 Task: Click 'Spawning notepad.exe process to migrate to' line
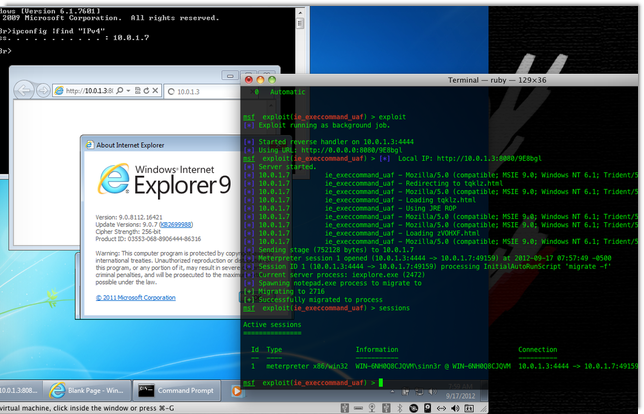click(333, 283)
